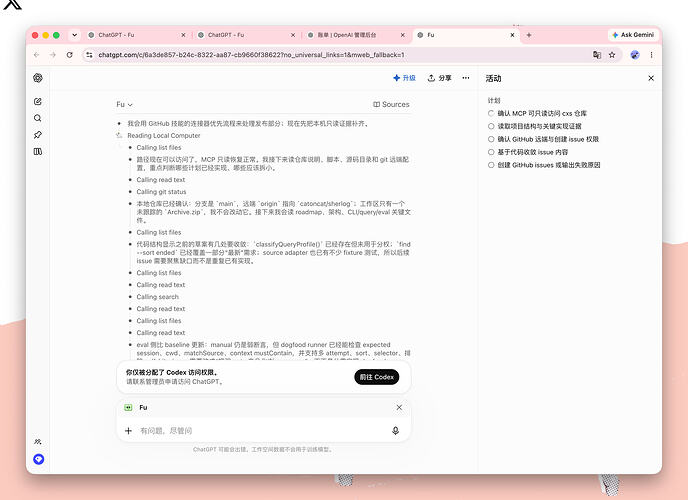Open the Sources panel
688x500 pixels.
[391, 104]
